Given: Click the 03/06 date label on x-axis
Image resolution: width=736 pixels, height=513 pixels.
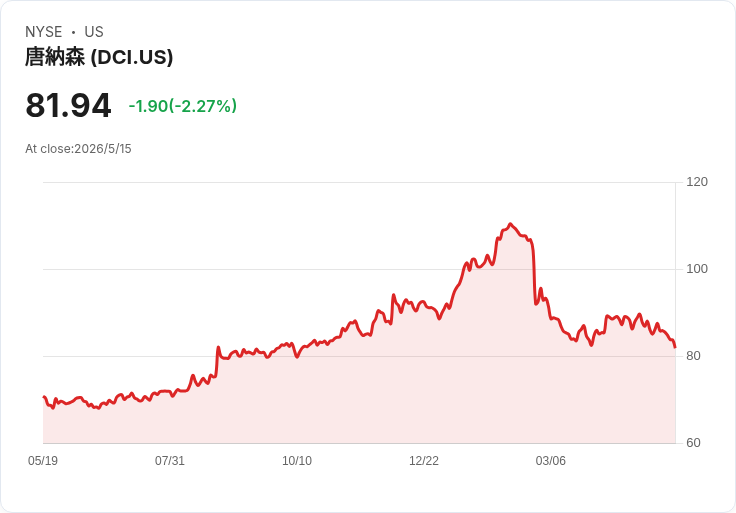Looking at the screenshot, I should pyautogui.click(x=551, y=461).
